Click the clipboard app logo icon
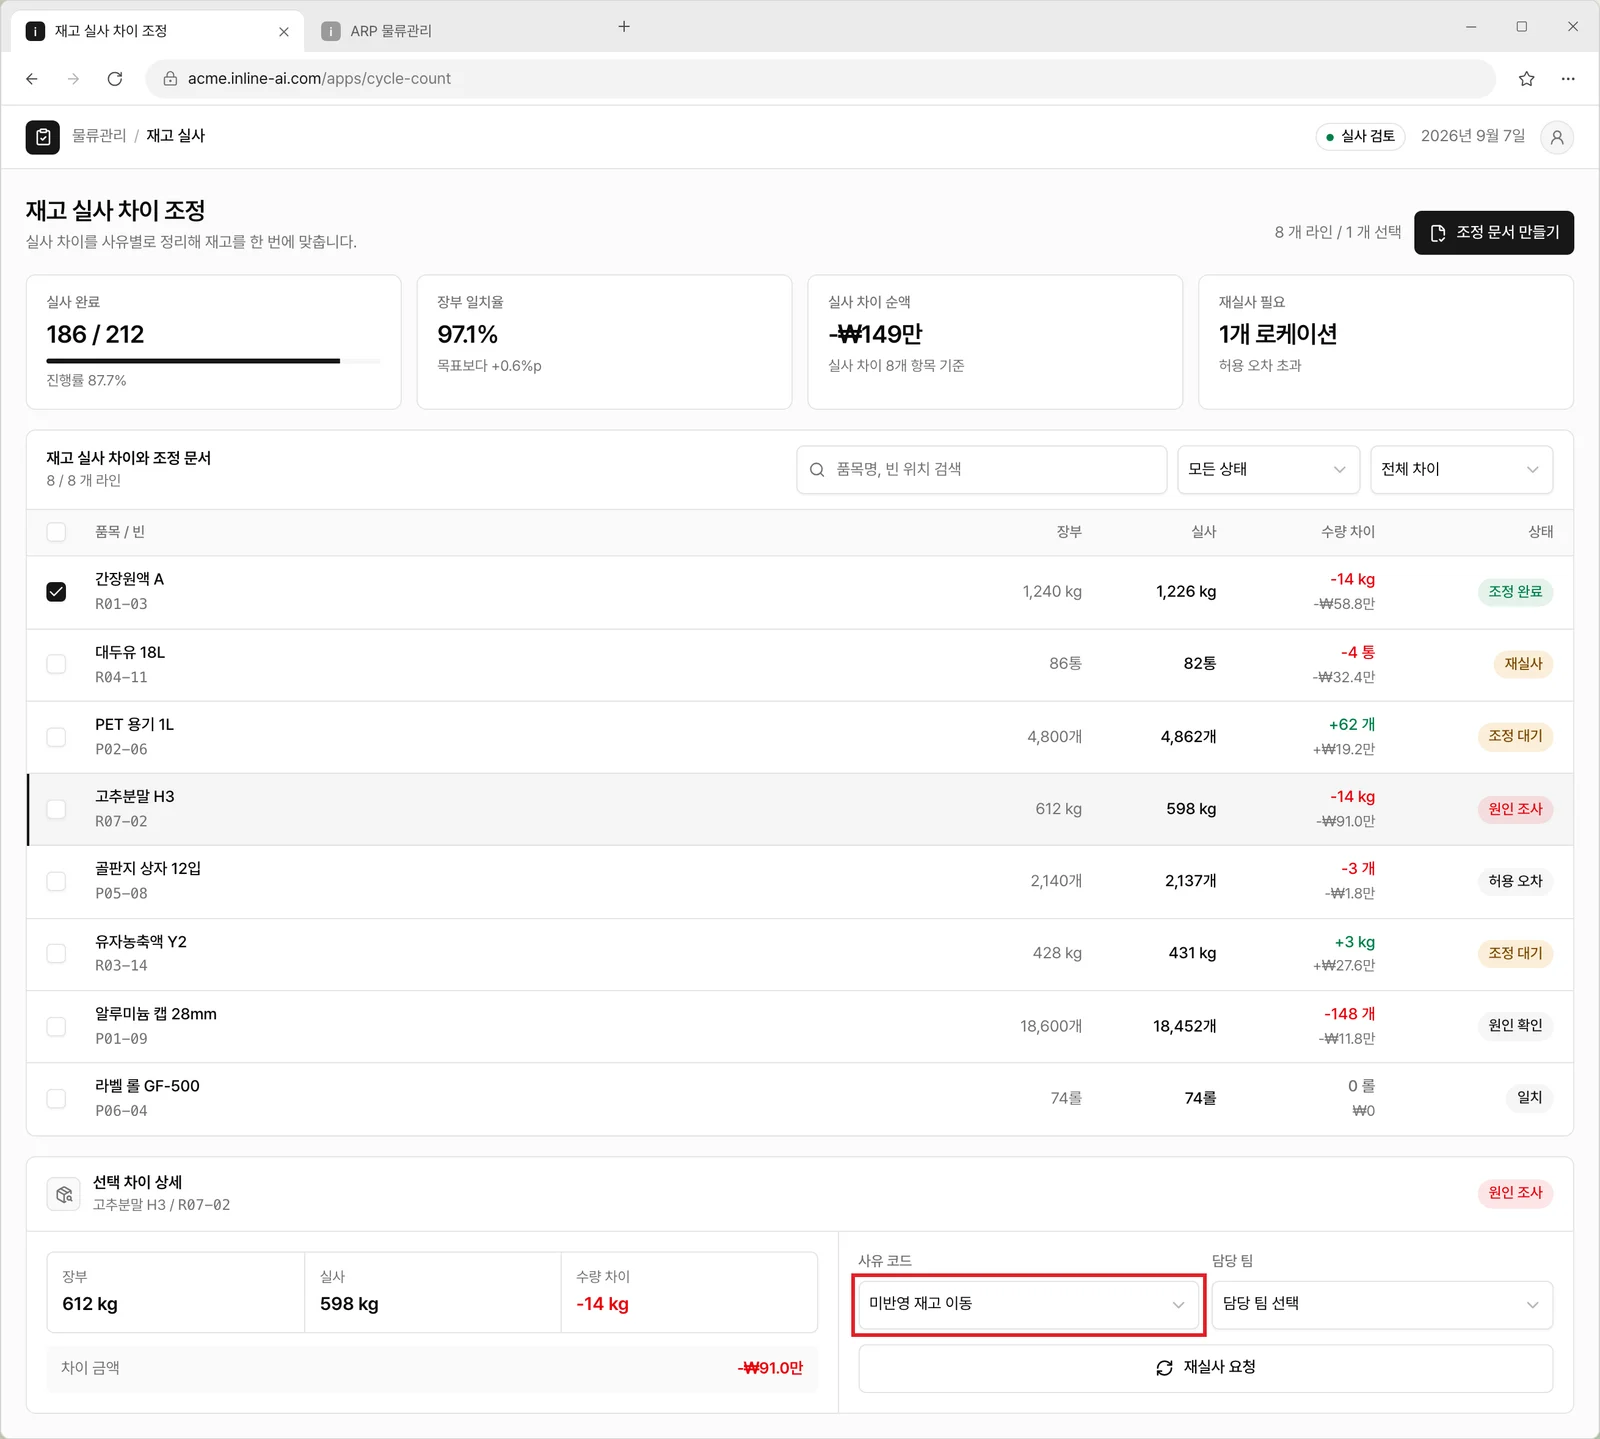 click(43, 137)
